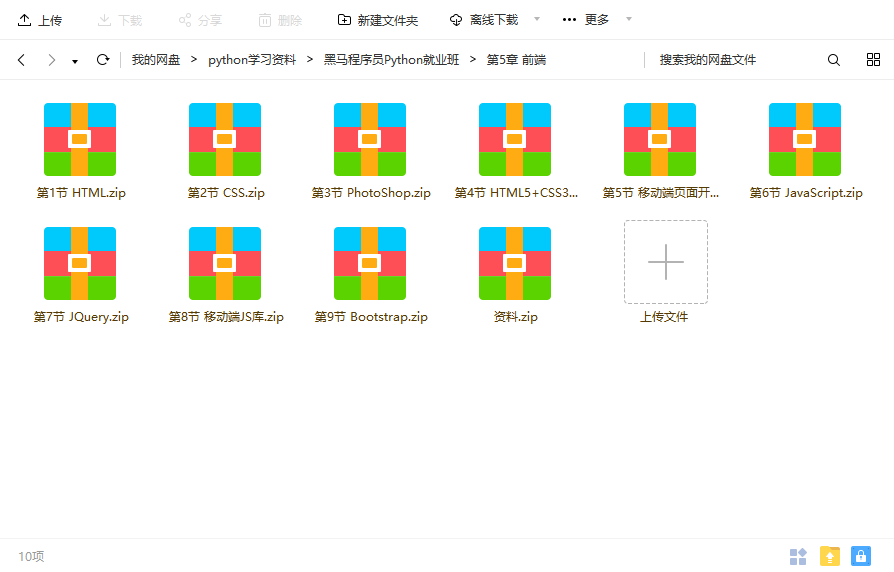Click the 上传文件 plus placeholder

pyautogui.click(x=665, y=262)
